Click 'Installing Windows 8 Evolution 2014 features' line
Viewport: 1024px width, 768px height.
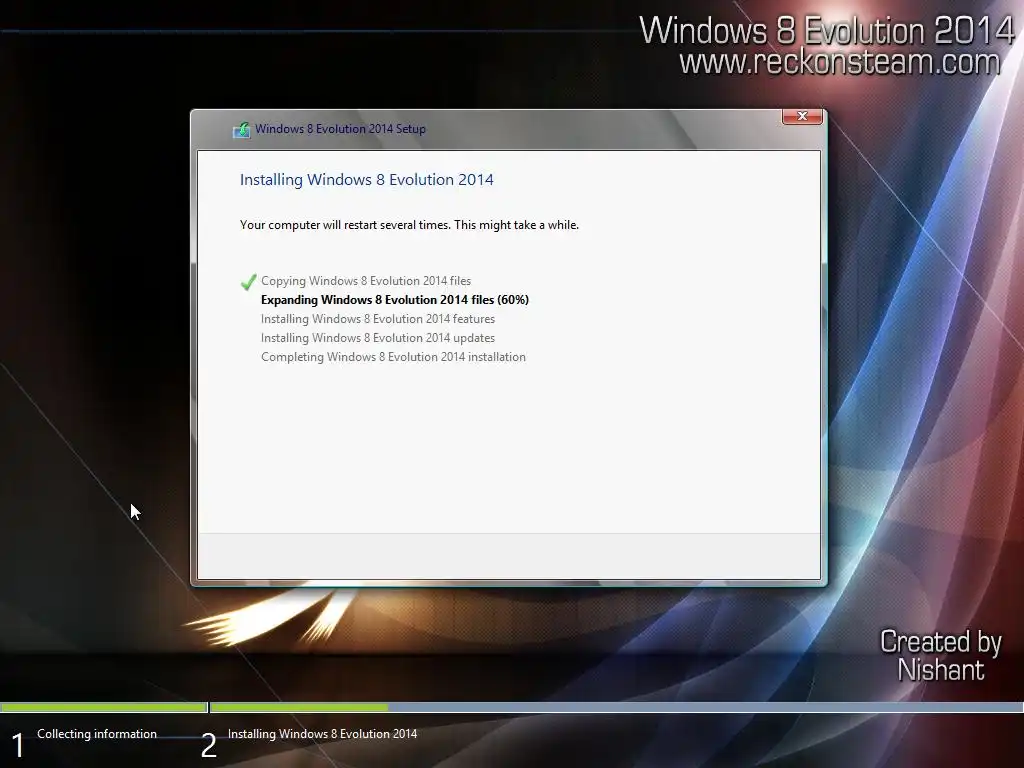click(377, 319)
